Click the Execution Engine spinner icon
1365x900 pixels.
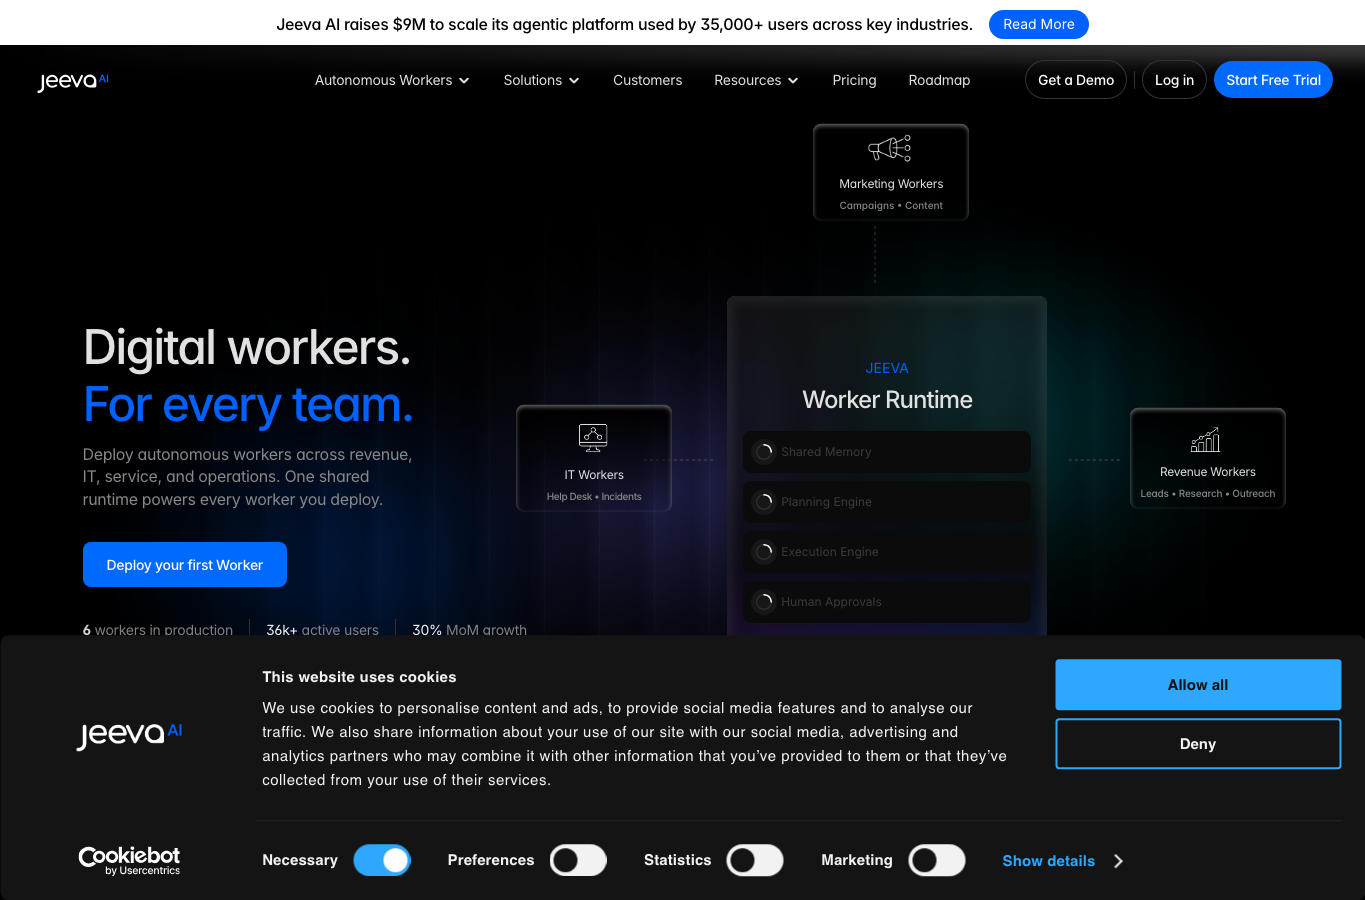765,552
